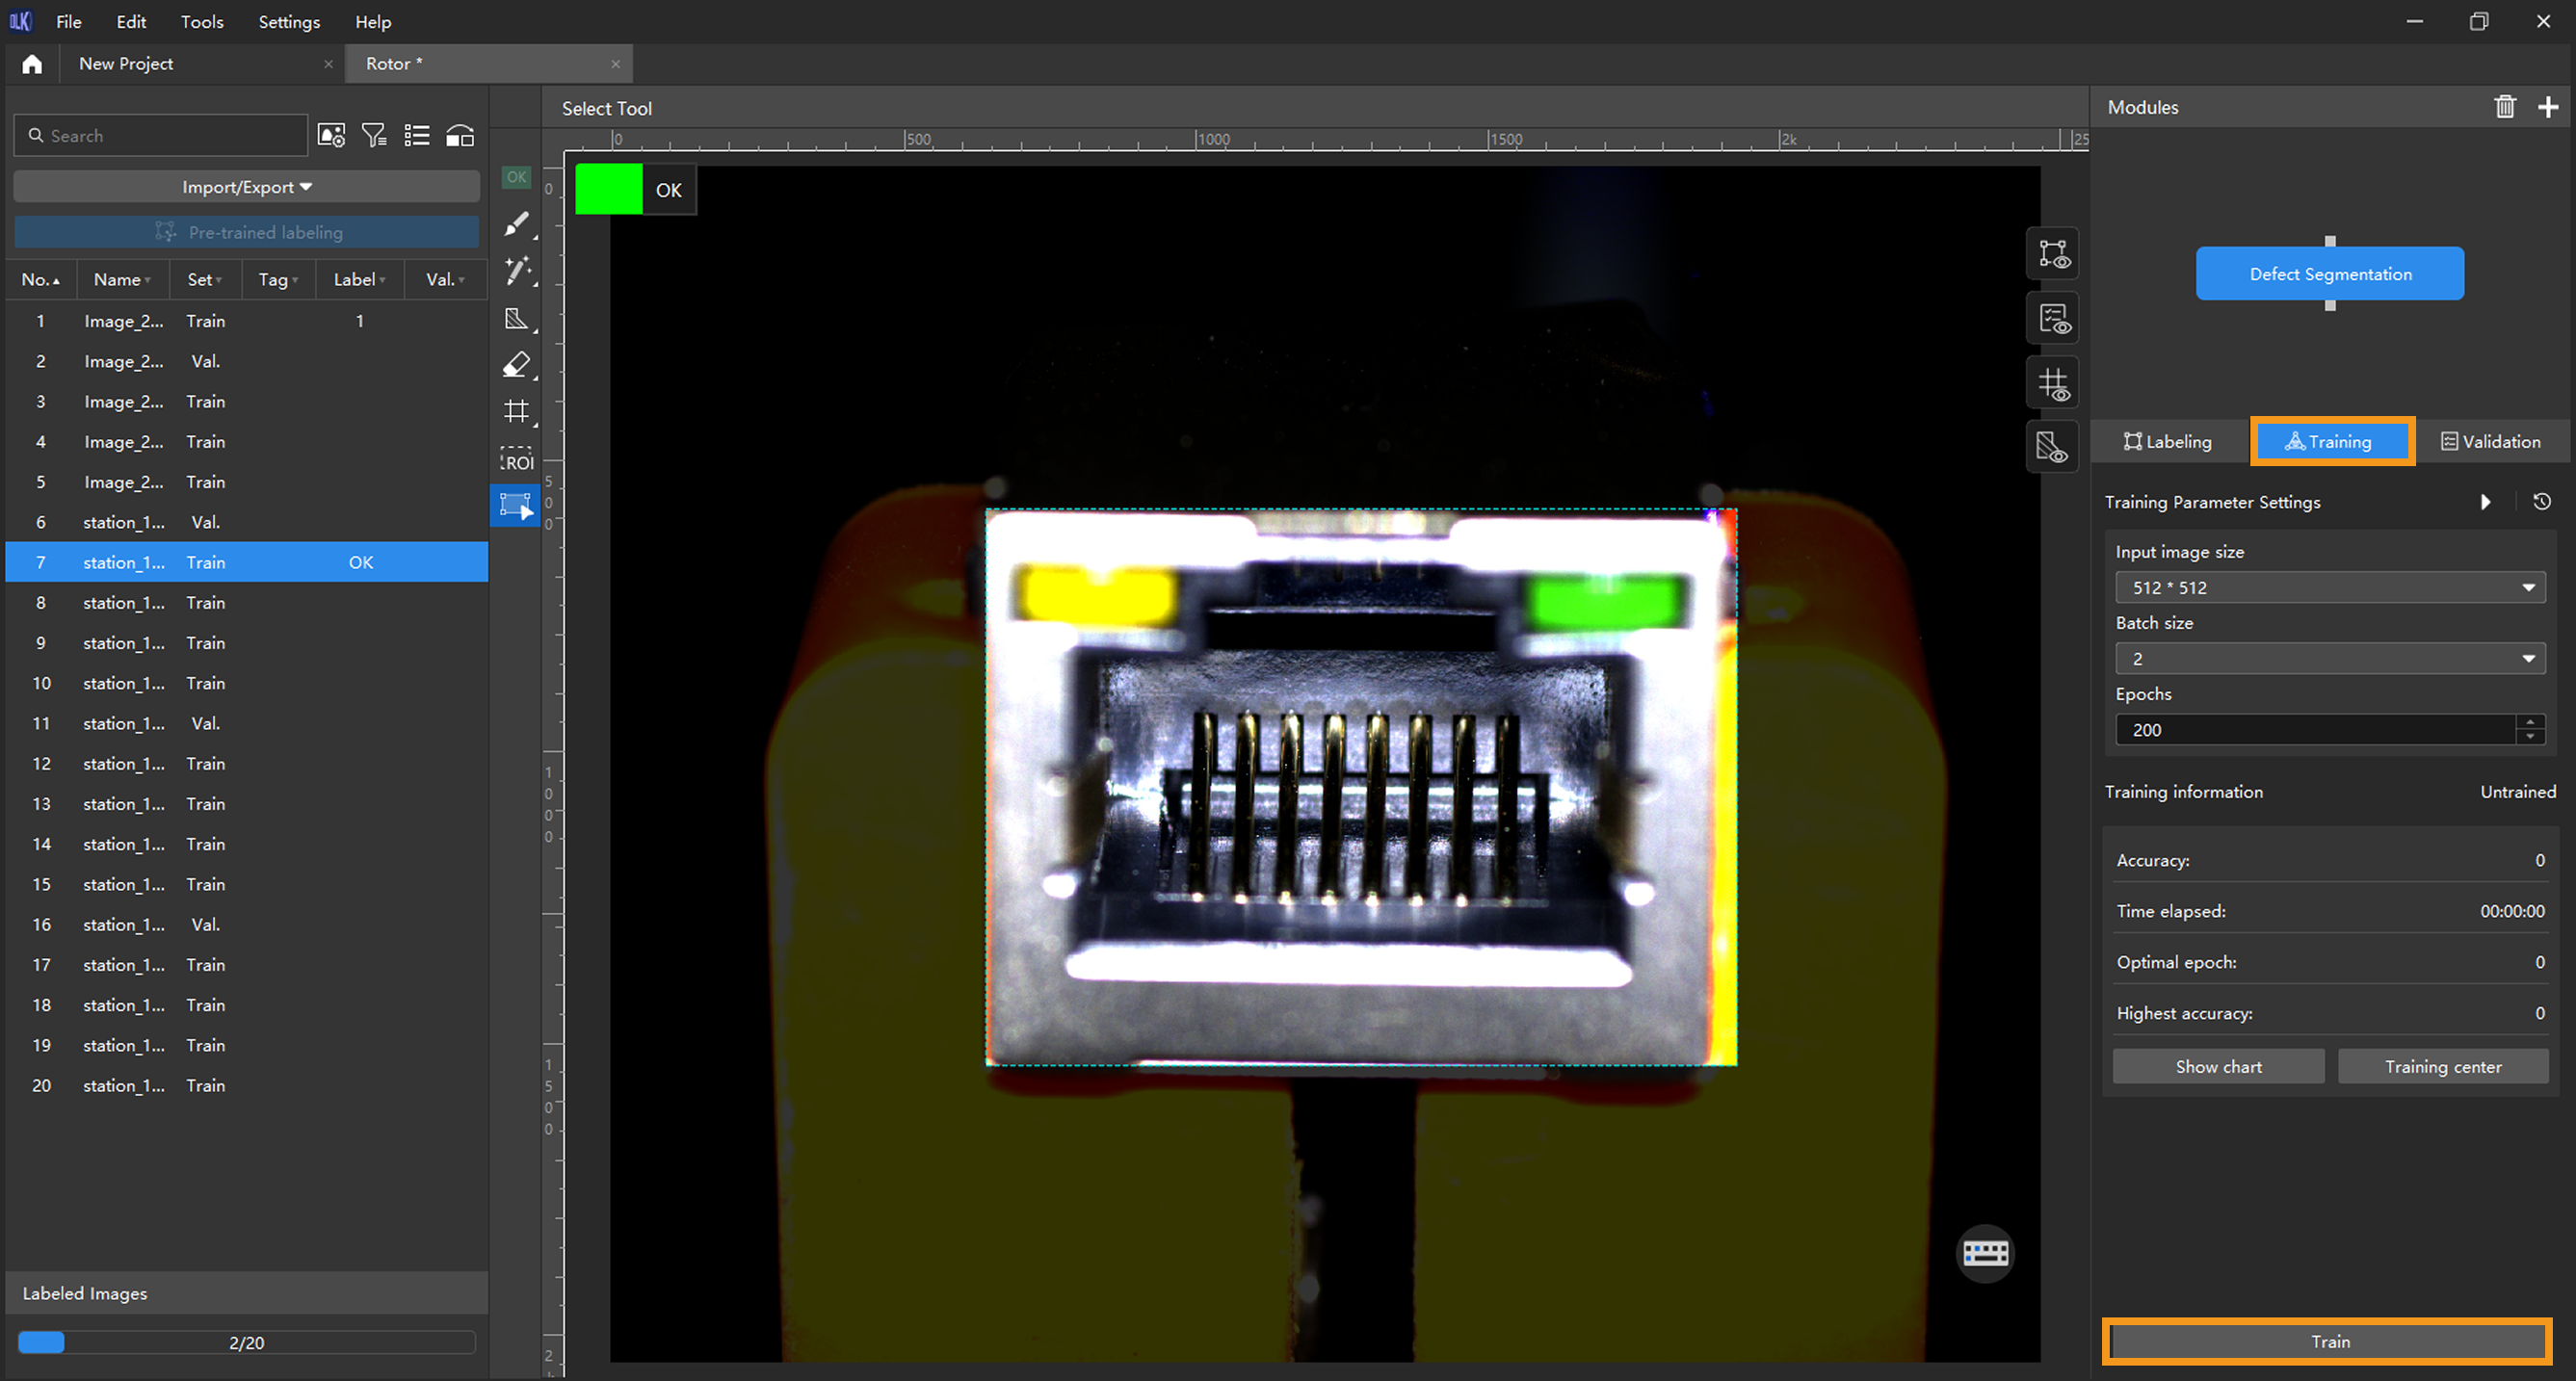Open the Tools menu
This screenshot has height=1381, width=2576.
point(202,22)
